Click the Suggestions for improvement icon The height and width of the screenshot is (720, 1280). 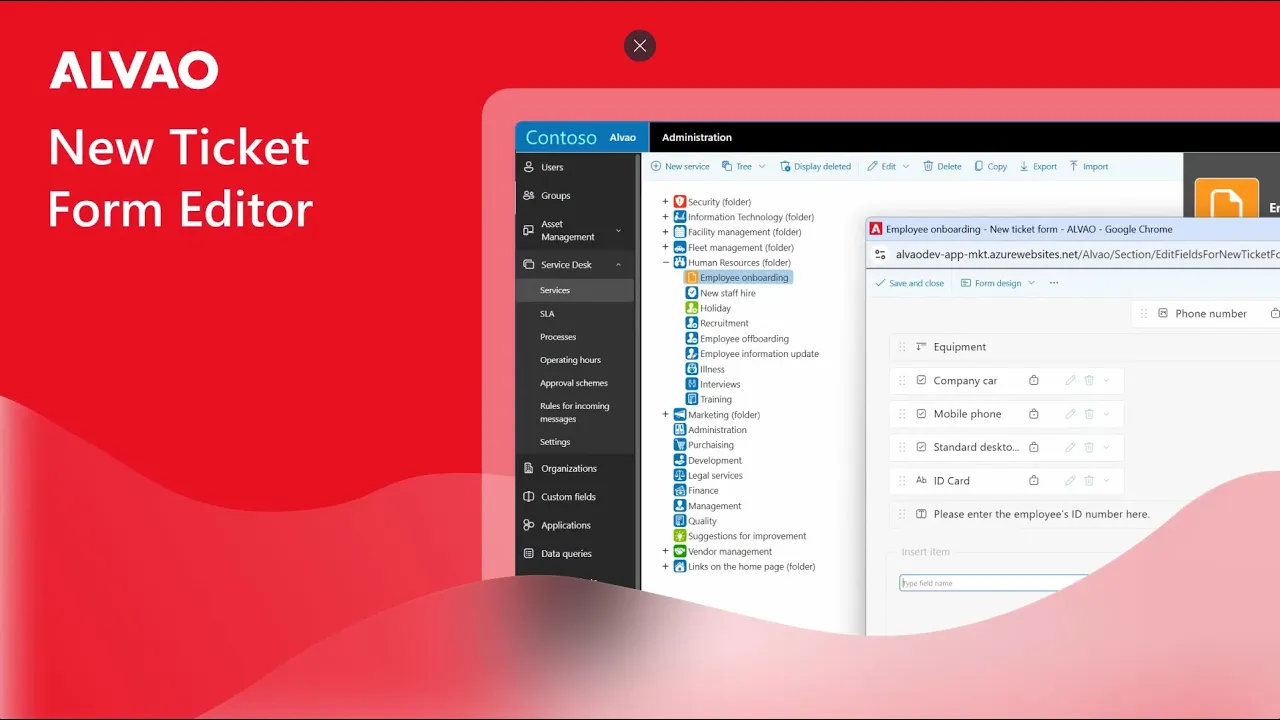[x=680, y=536]
